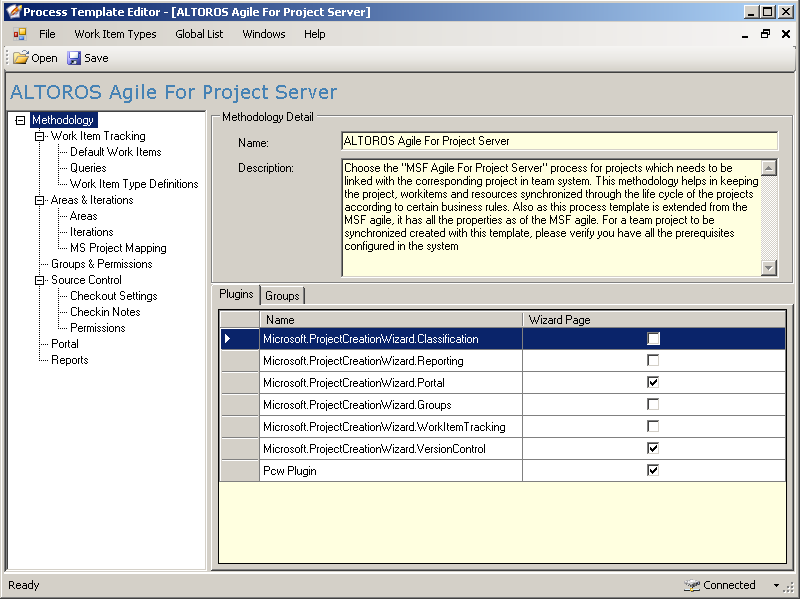Check Wizard Page for Groups plugin
Screen dimensions: 800x599
point(653,404)
